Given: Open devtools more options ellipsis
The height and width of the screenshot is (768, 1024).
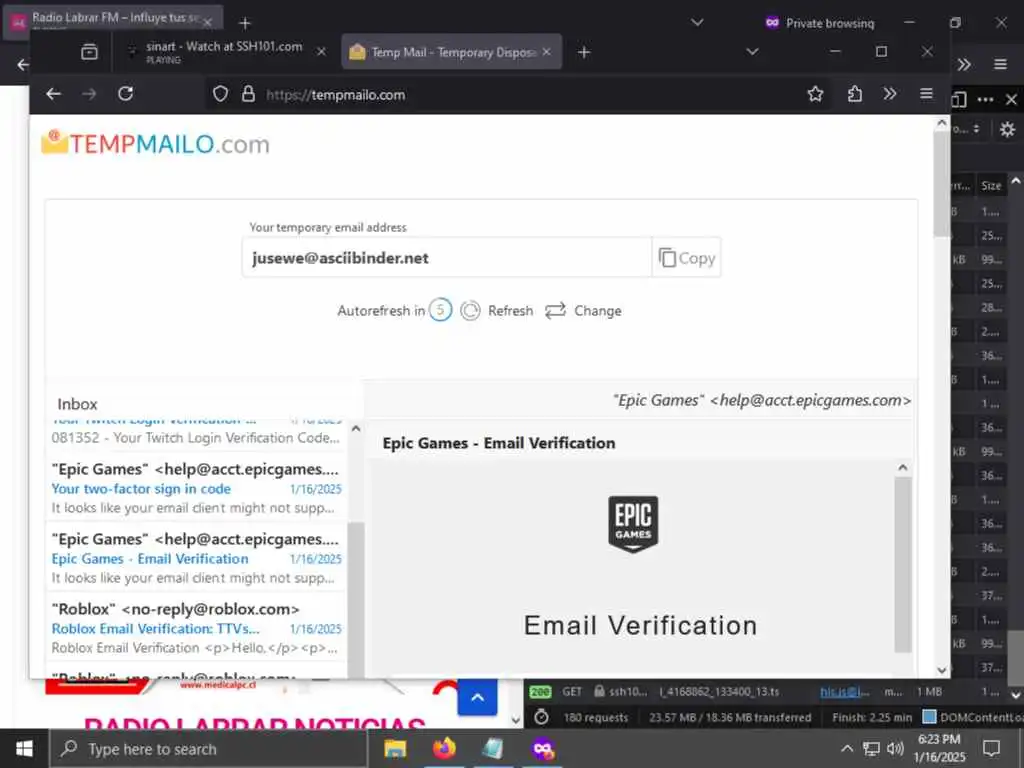Looking at the screenshot, I should click(x=985, y=99).
